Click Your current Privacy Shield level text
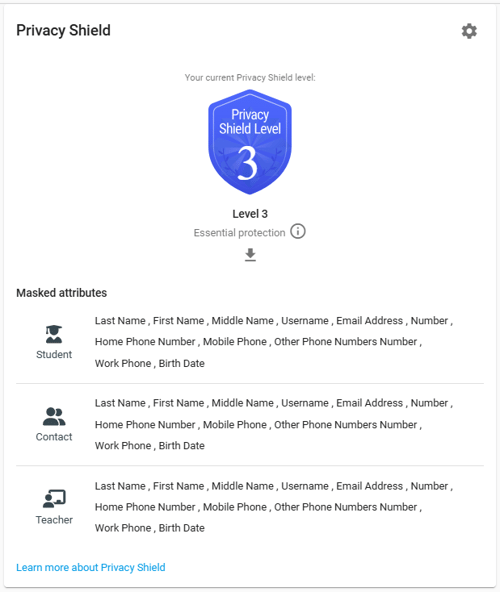Screen dimensions: 500x592 (250, 77)
